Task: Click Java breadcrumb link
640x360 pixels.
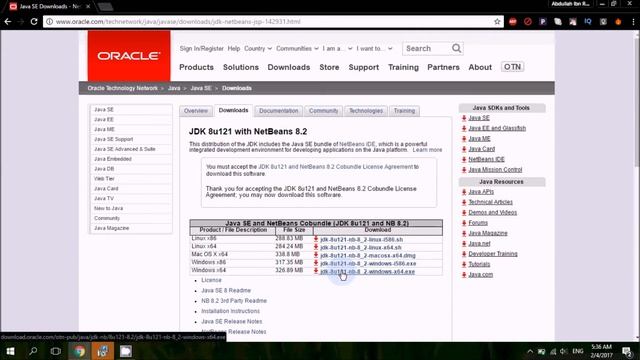Action: tap(174, 88)
